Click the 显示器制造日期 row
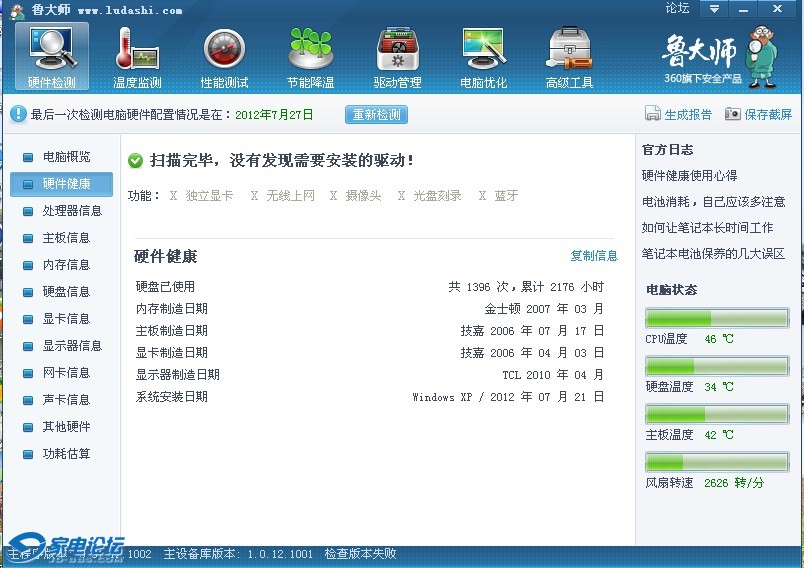Image resolution: width=804 pixels, height=568 pixels. coord(370,375)
